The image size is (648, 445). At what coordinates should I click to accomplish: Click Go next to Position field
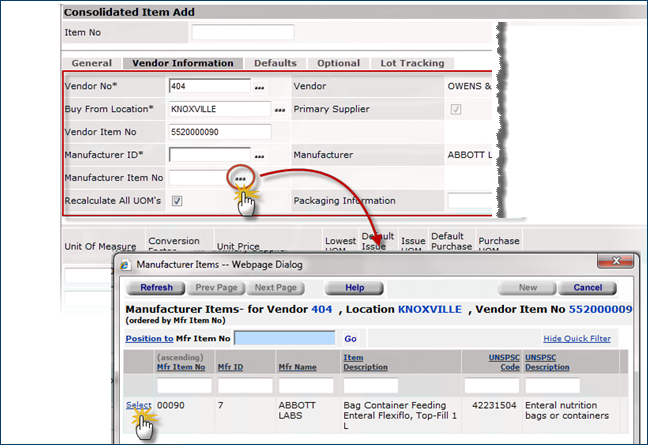click(350, 339)
